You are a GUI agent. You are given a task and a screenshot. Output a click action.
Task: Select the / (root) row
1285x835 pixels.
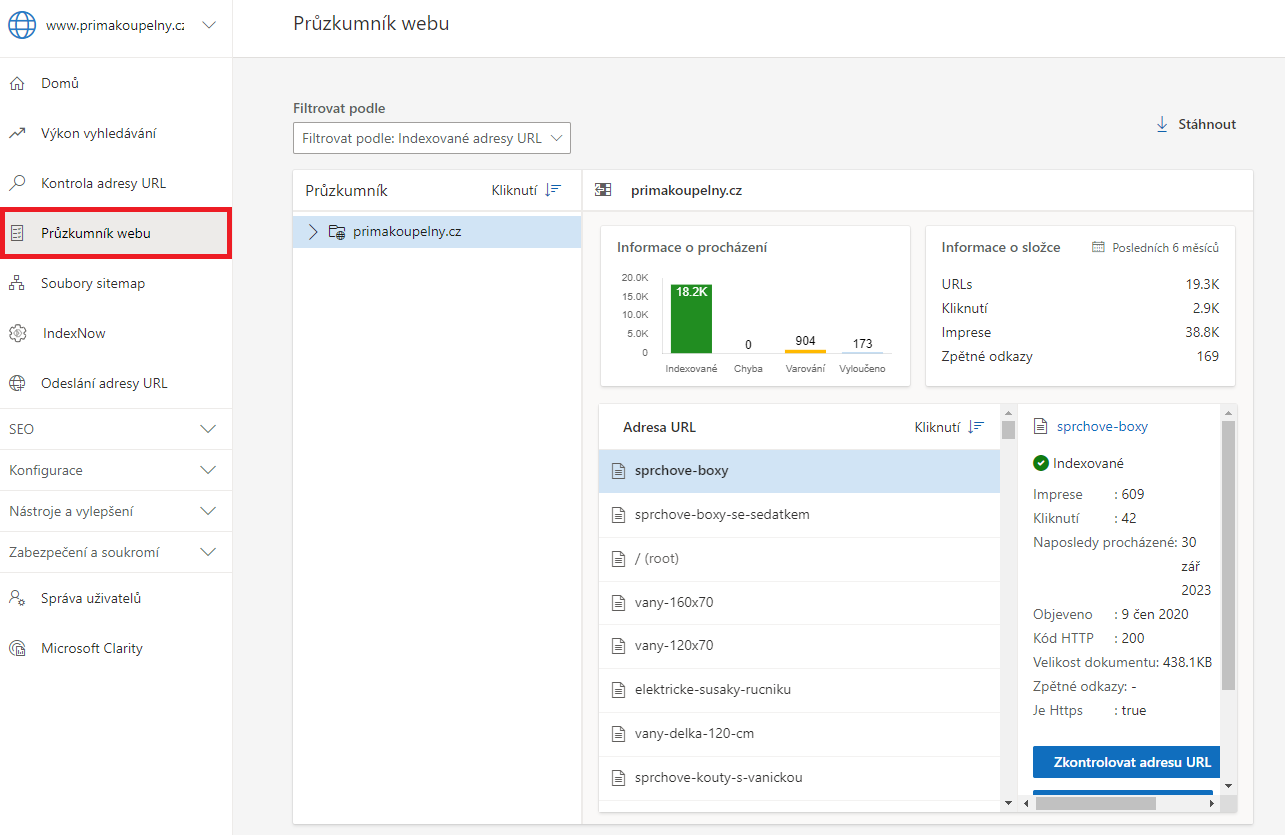pos(799,558)
